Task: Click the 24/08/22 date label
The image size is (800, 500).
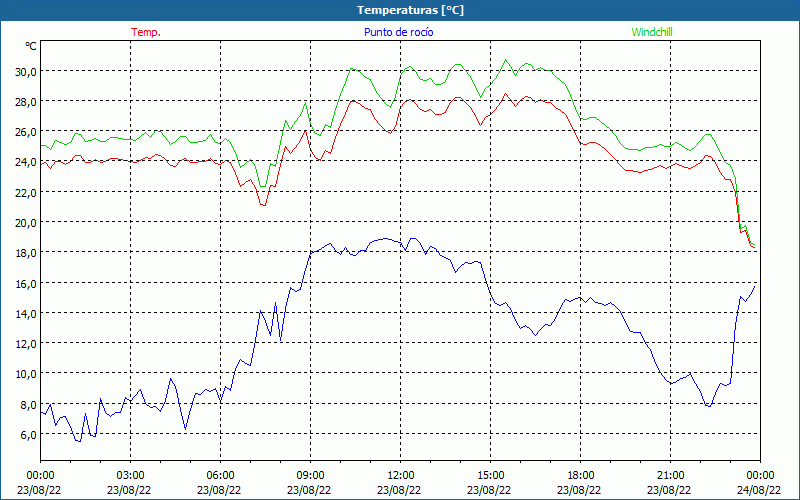Action: [x=760, y=490]
